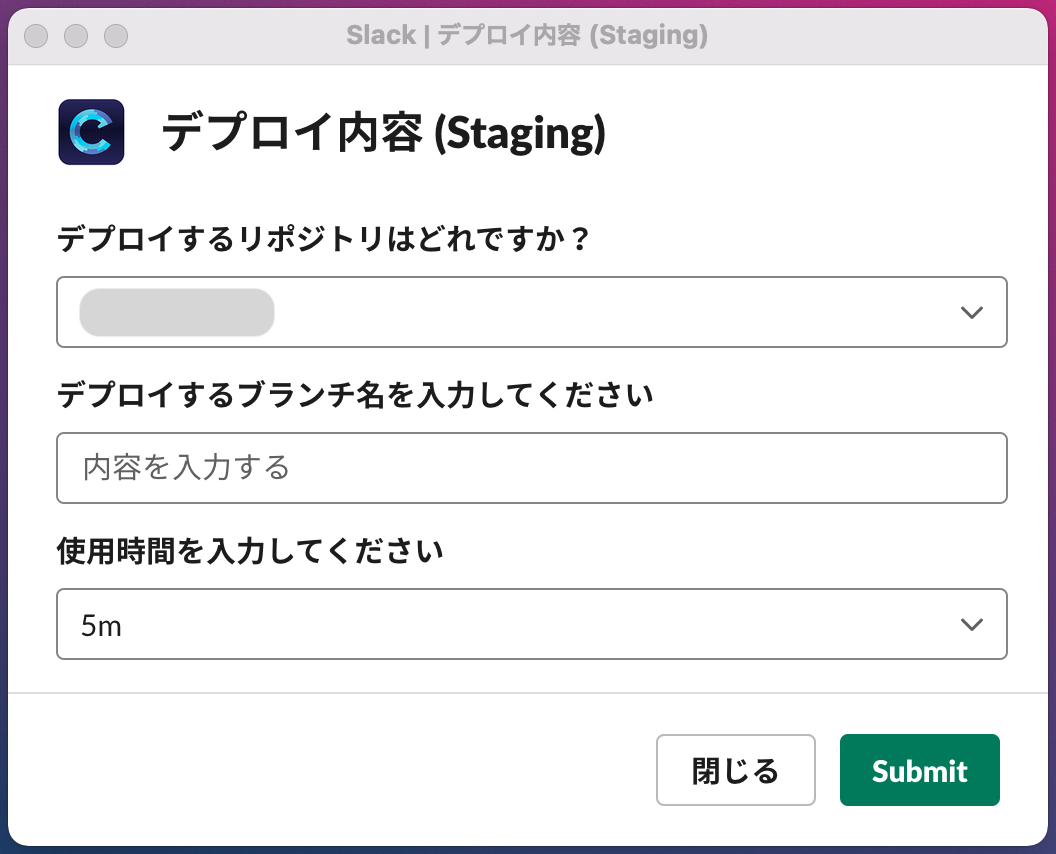Image resolution: width=1056 pixels, height=854 pixels.
Task: Click the 使用時間を入力してください label
Action: [252, 550]
